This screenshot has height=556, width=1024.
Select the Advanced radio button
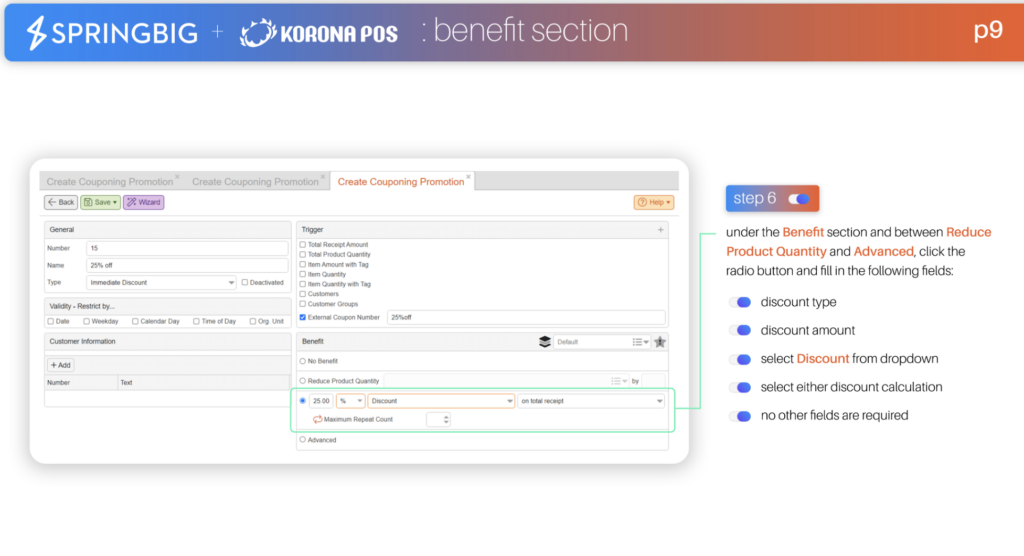click(302, 440)
